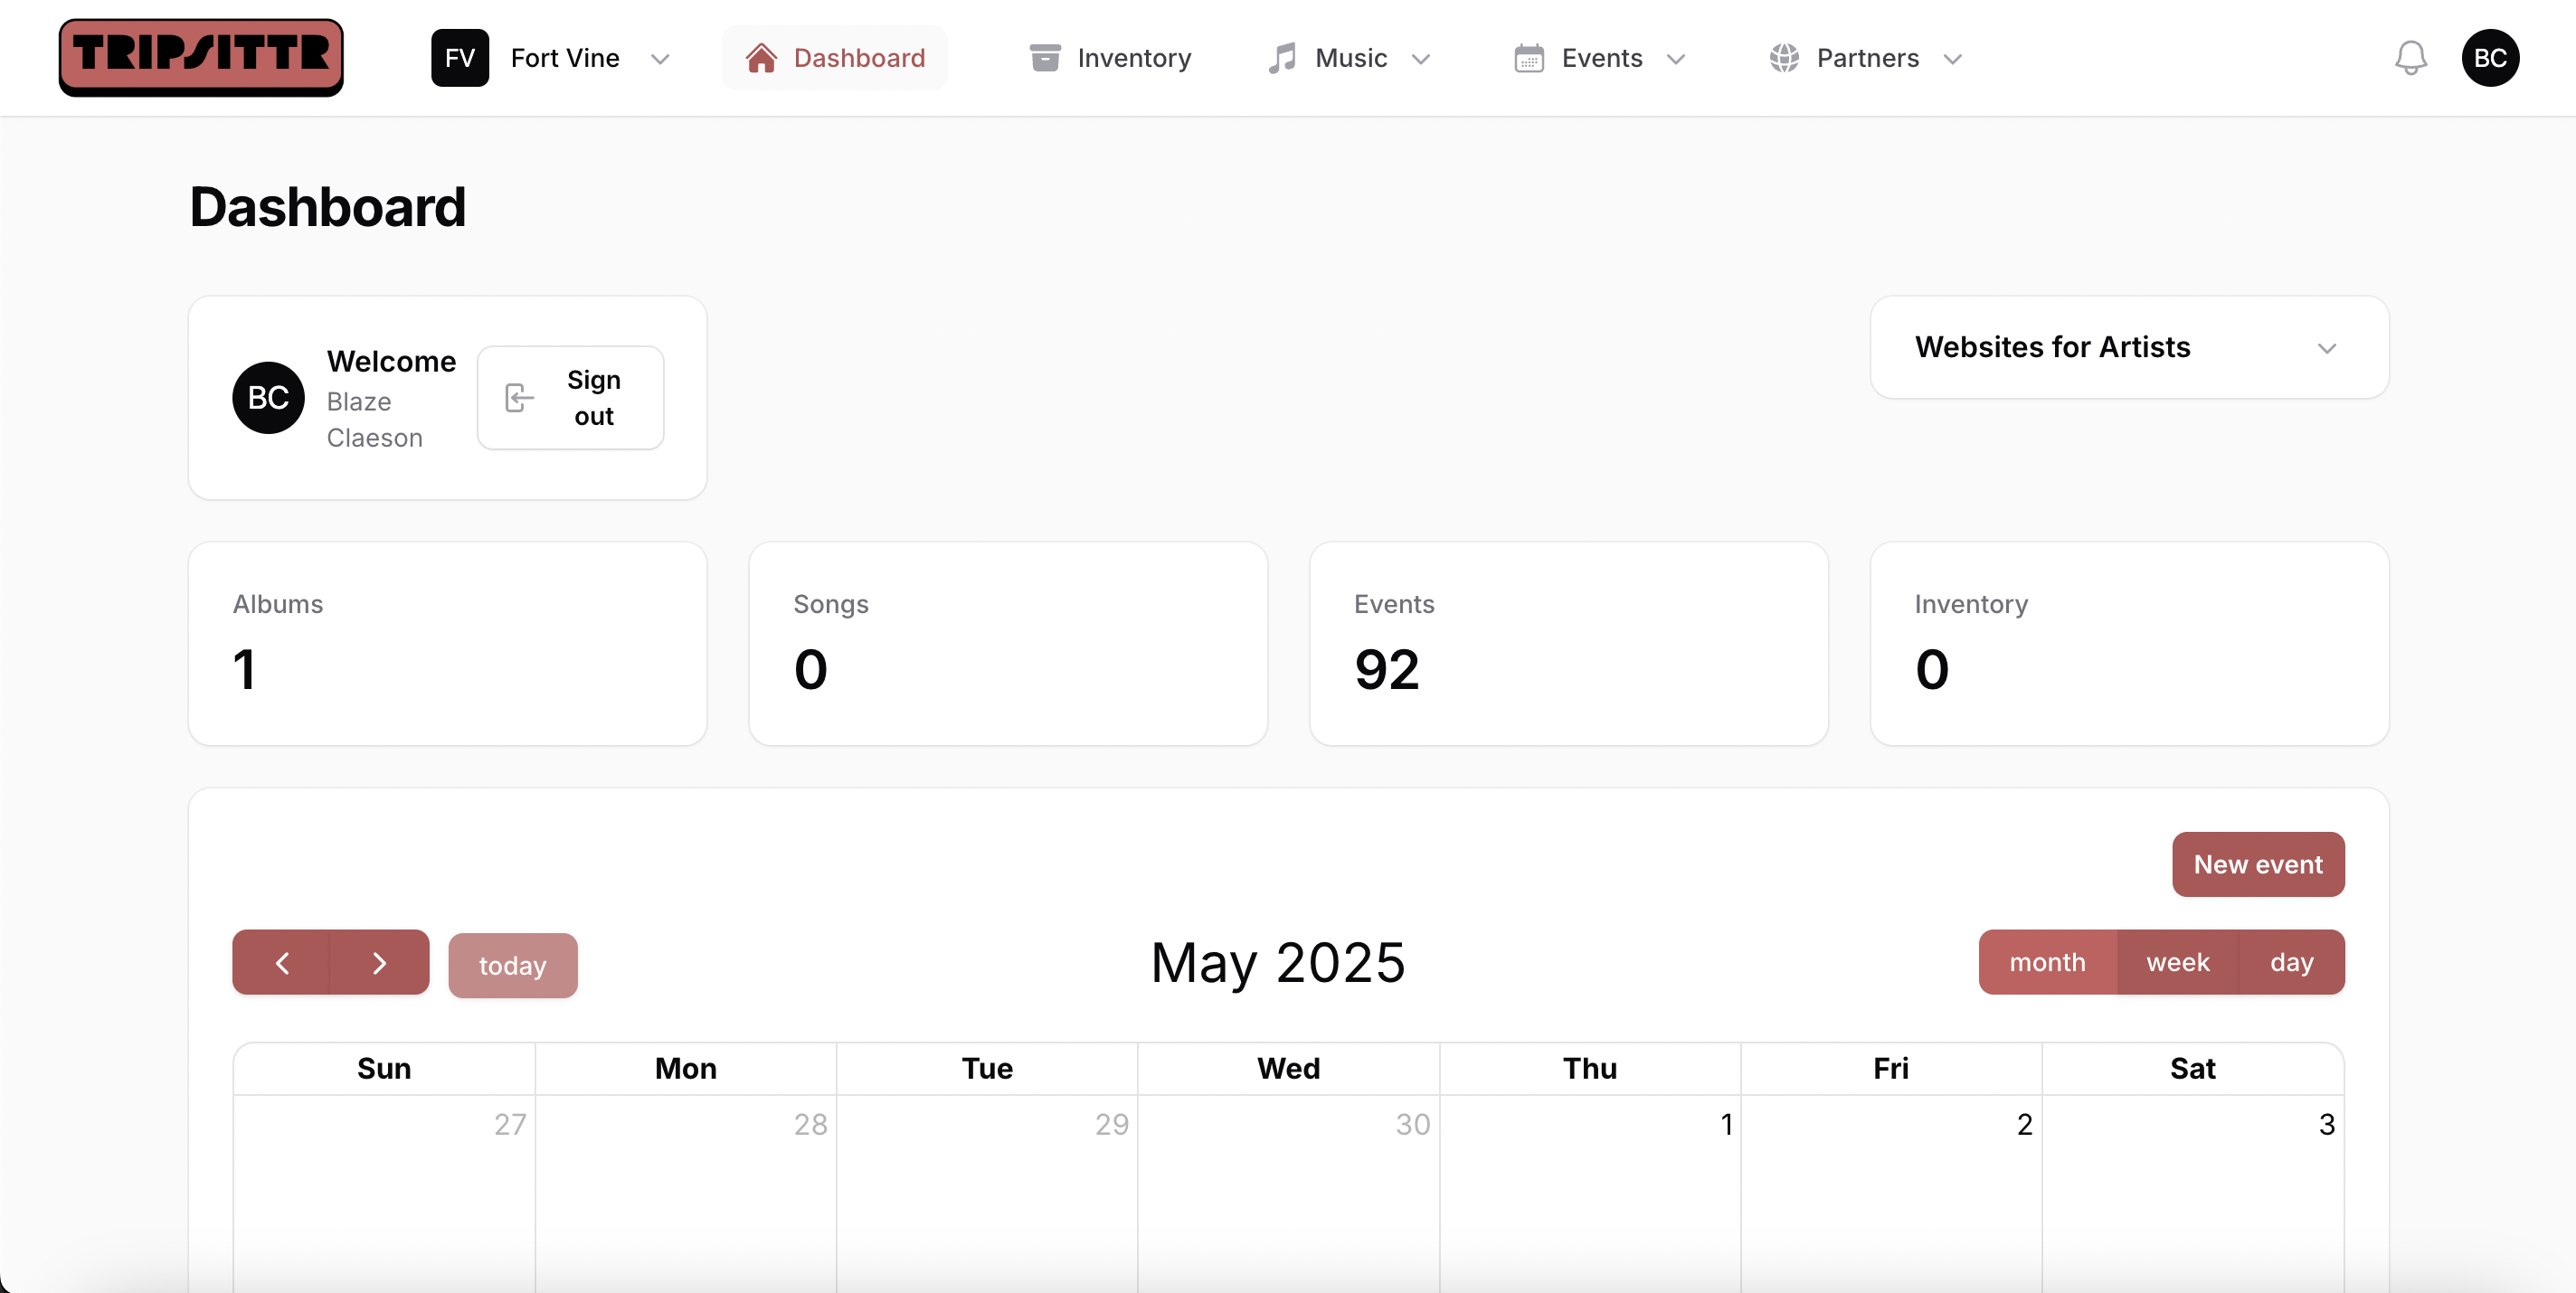This screenshot has height=1293, width=2576.
Task: Click calendar date 29
Action: pos(1112,1124)
